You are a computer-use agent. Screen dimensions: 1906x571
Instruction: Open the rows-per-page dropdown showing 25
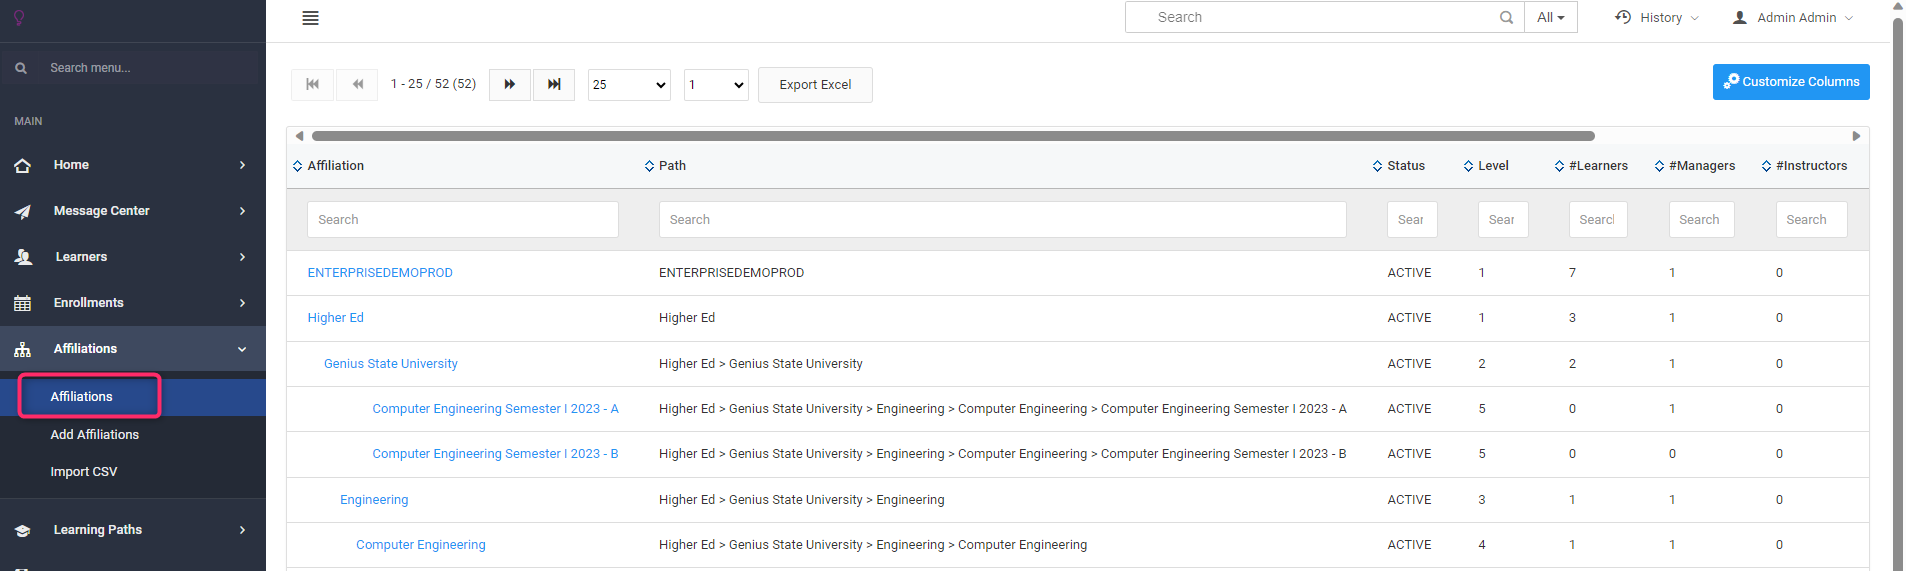pyautogui.click(x=629, y=85)
